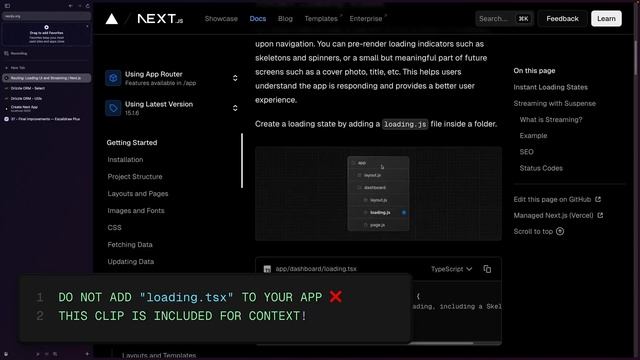
Task: Expand the Using App Router selector
Action: point(235,78)
